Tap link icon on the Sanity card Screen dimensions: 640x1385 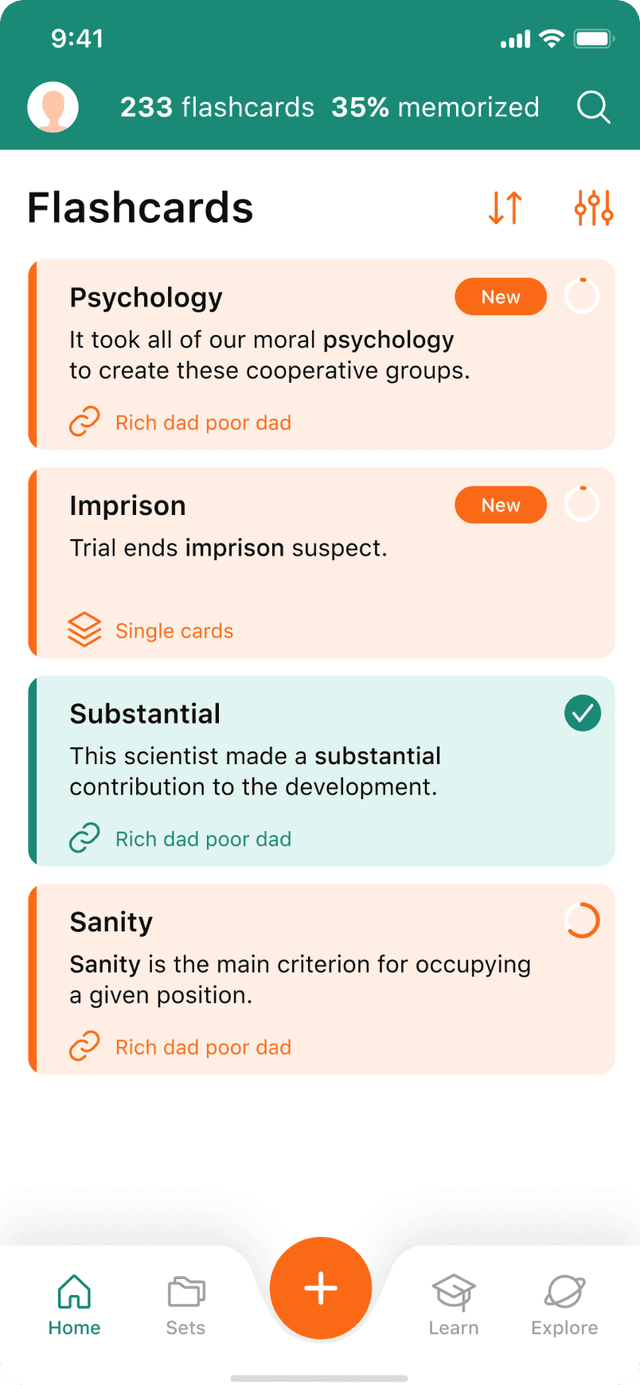click(x=84, y=1047)
